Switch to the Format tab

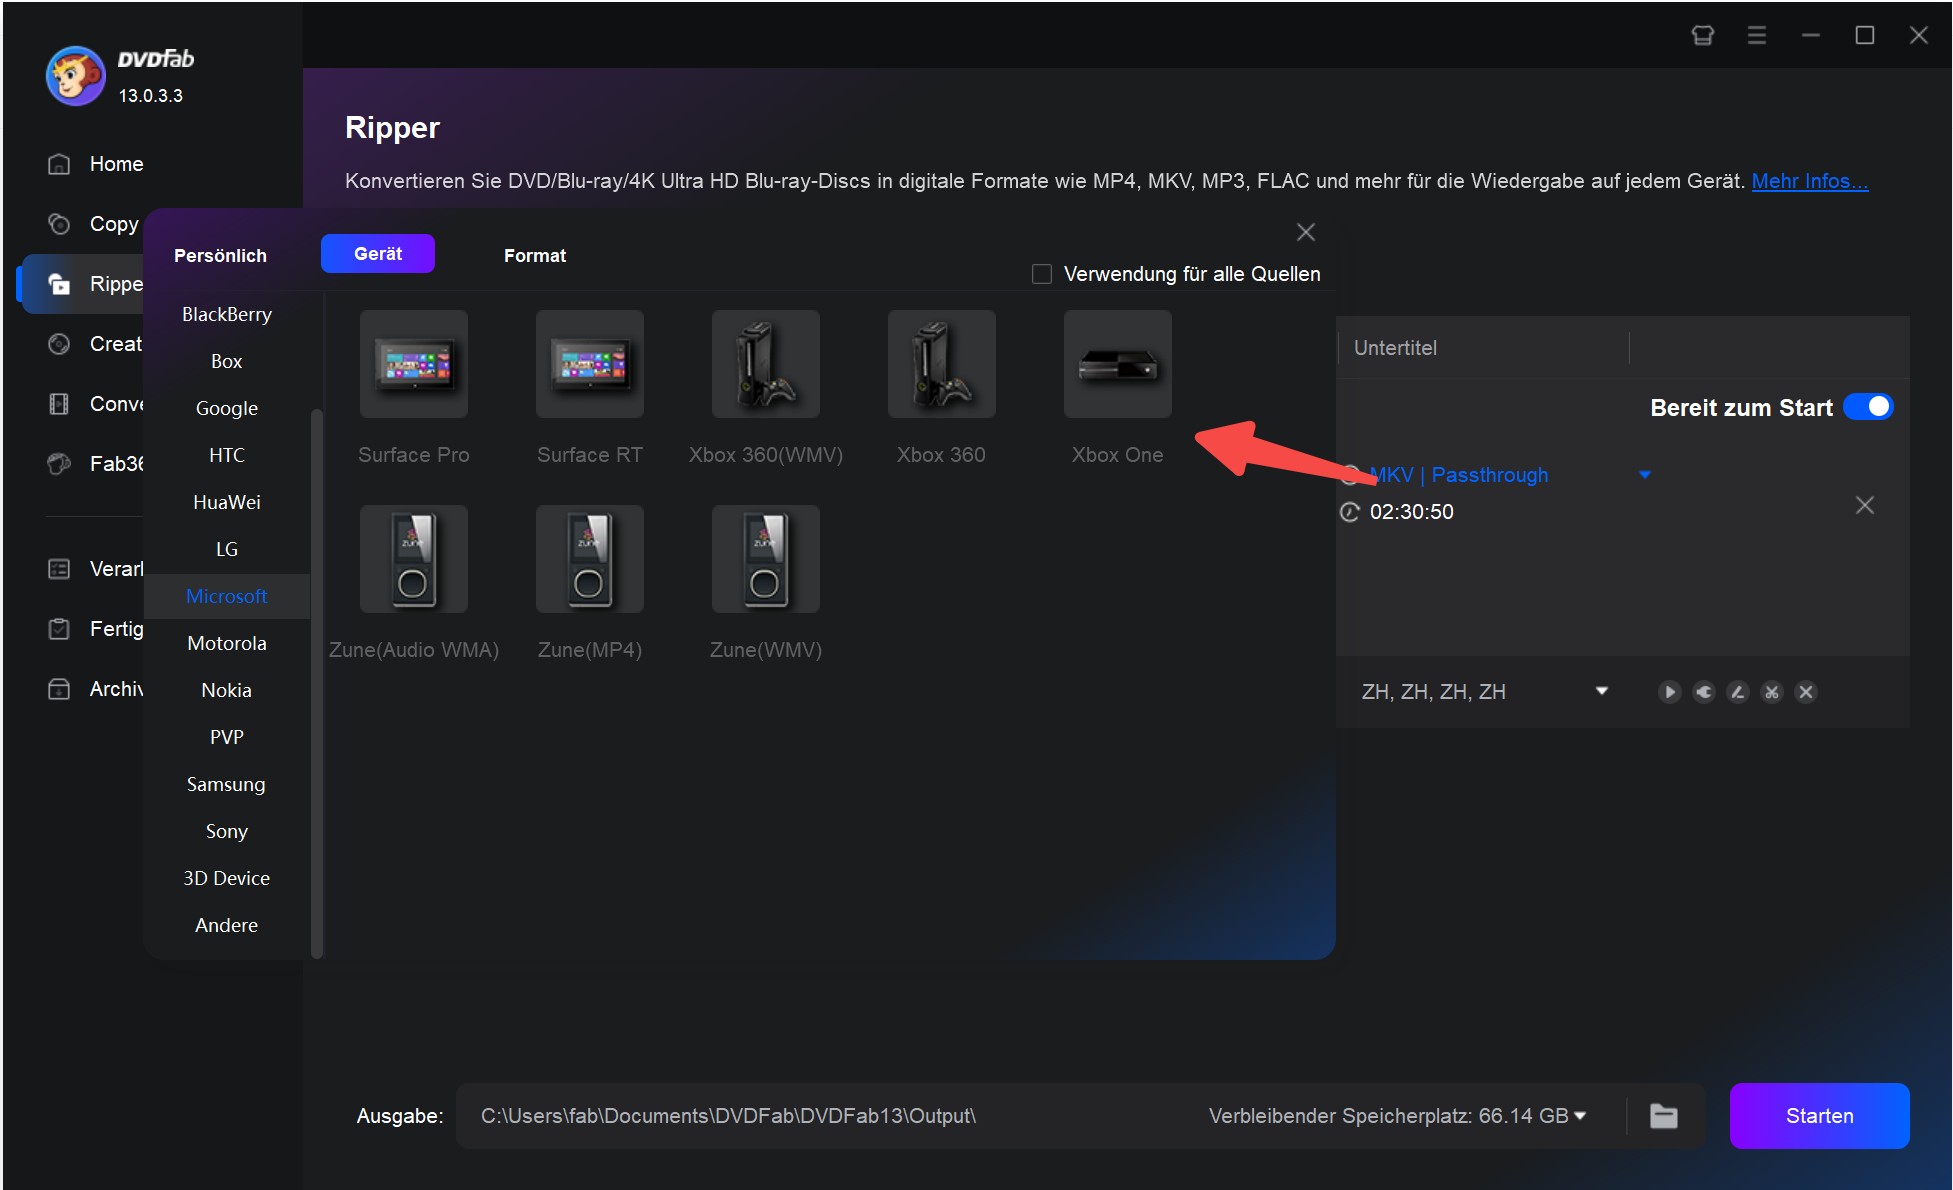(535, 256)
